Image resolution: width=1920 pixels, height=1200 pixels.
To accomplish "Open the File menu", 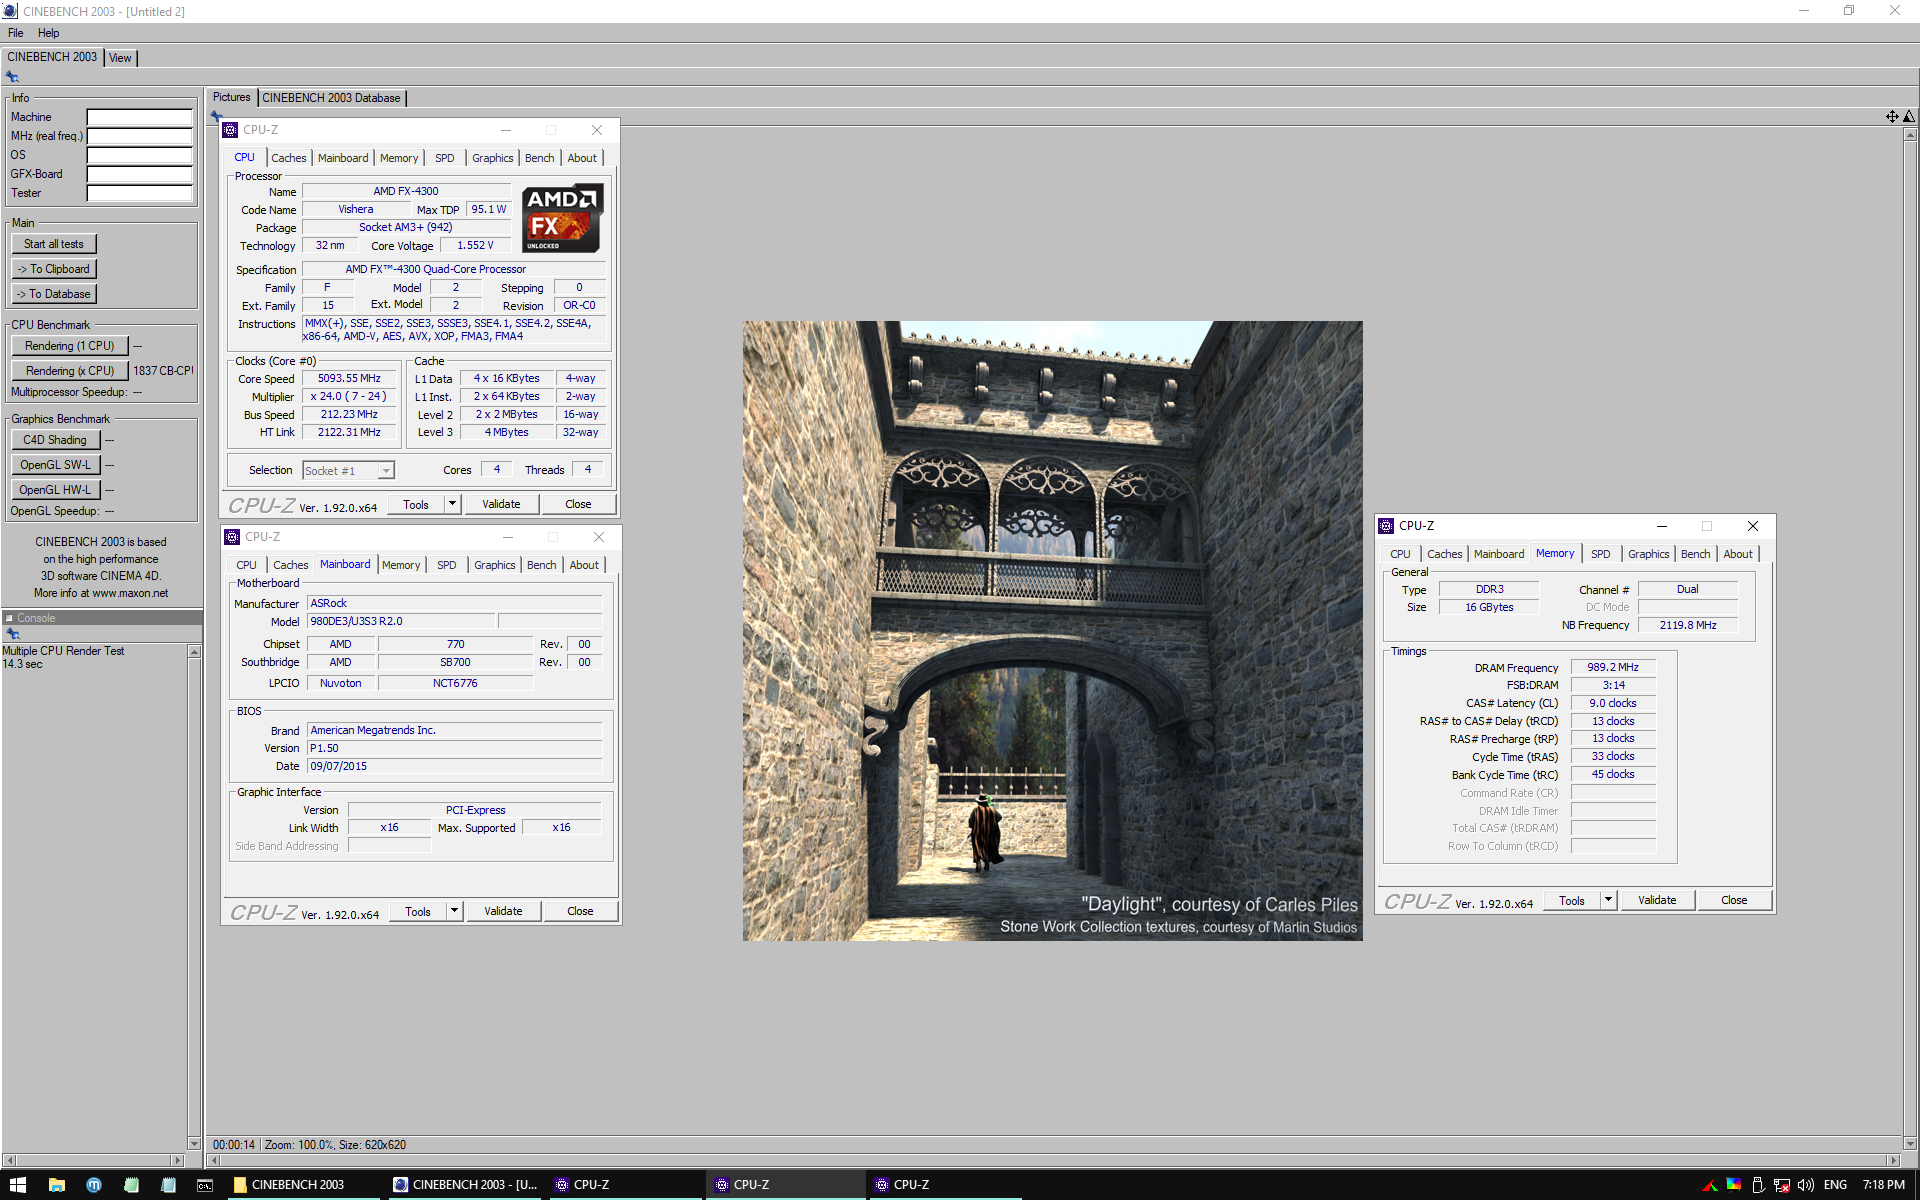I will pyautogui.click(x=16, y=33).
